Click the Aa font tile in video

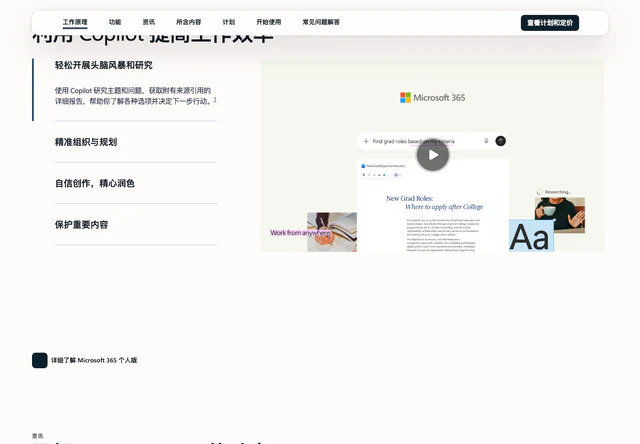pos(531,236)
